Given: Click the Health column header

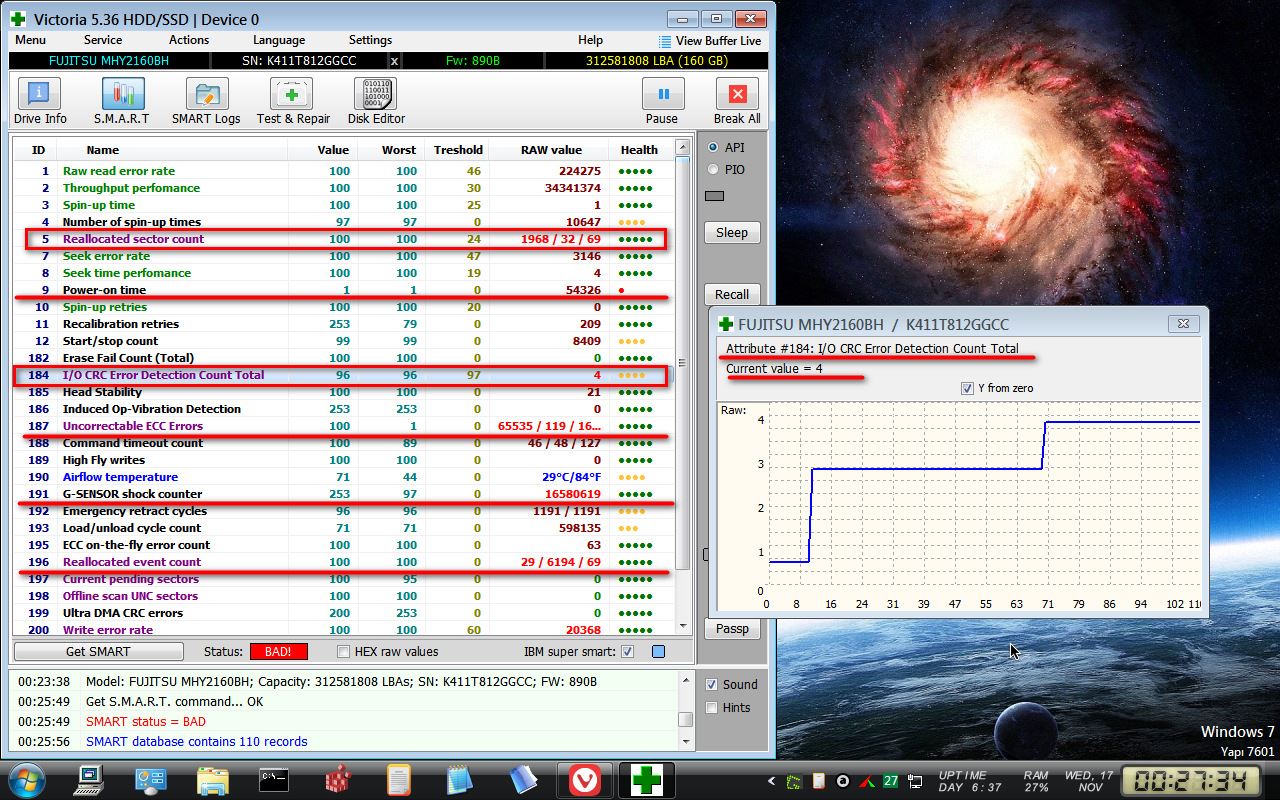Looking at the screenshot, I should pyautogui.click(x=639, y=150).
